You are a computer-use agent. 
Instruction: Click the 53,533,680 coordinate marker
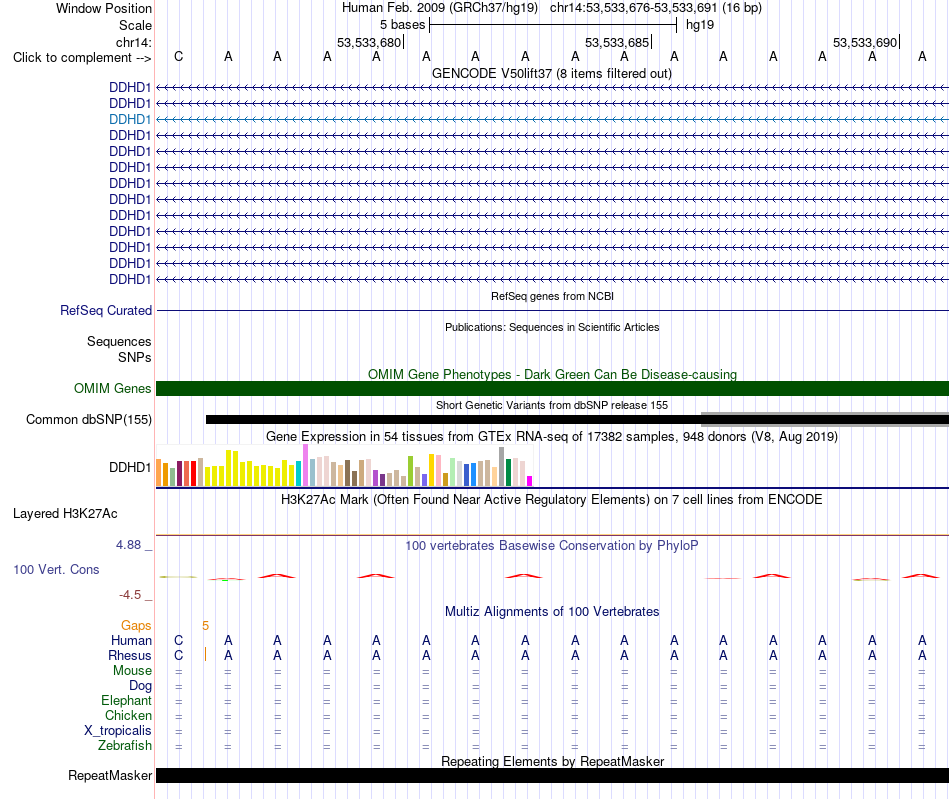point(369,42)
